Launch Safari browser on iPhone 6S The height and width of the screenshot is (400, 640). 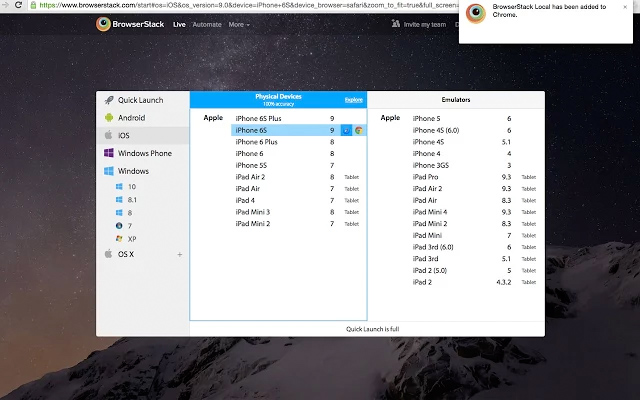[346, 130]
